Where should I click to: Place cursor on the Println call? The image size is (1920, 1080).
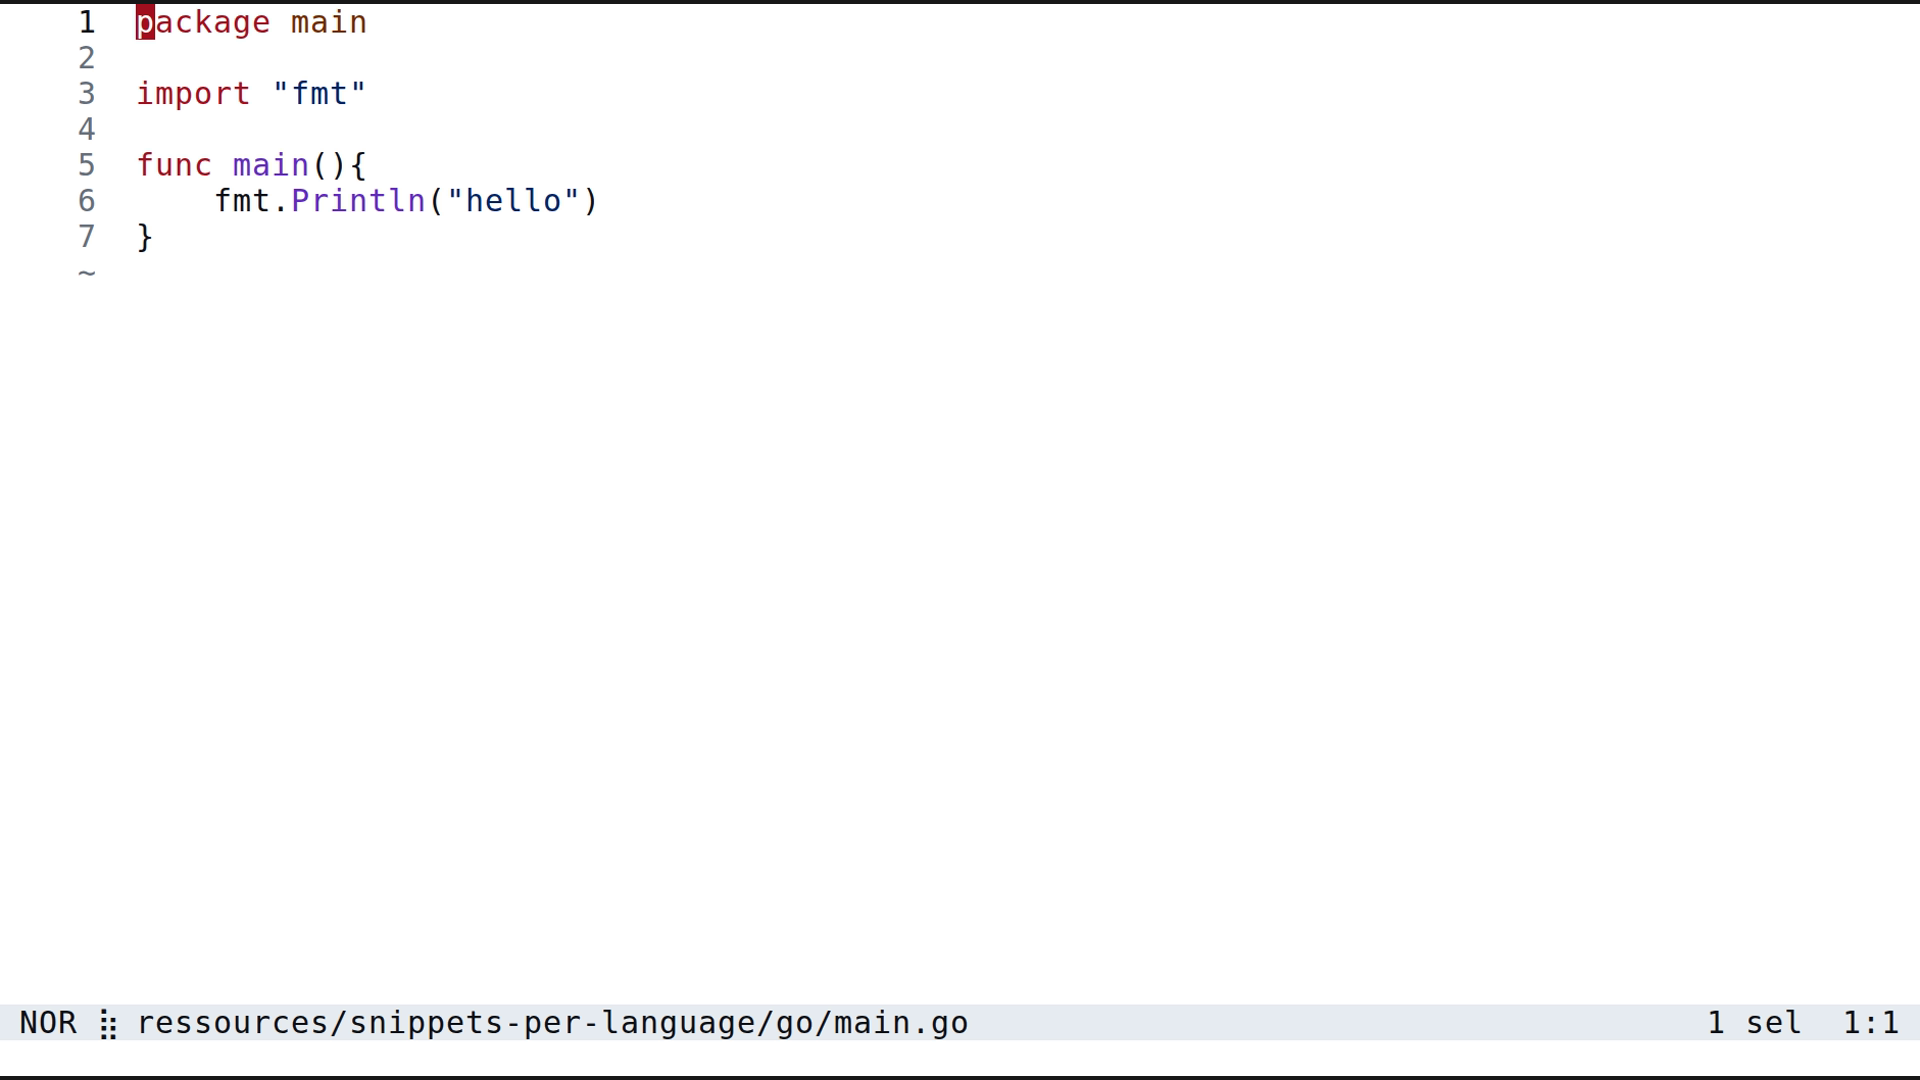(x=358, y=201)
